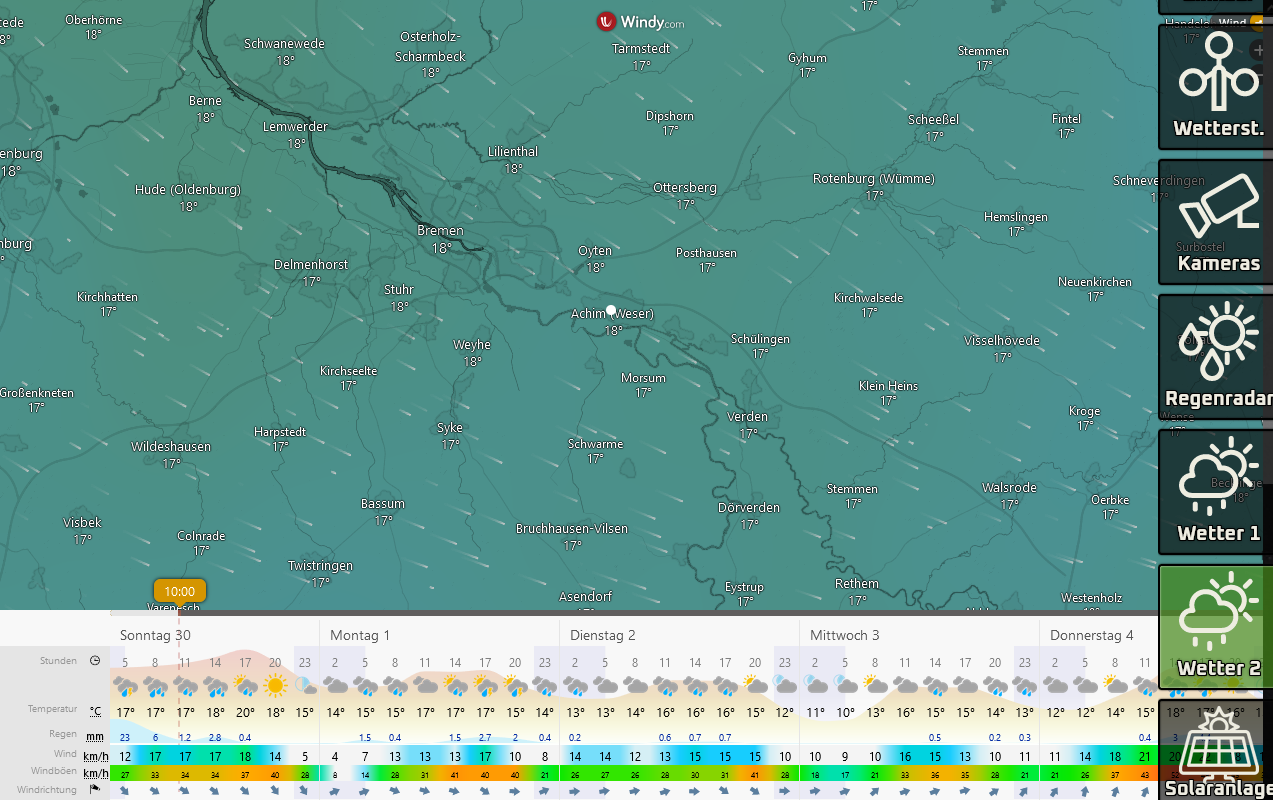
Task: Open the Kameras webcam view
Action: click(1216, 222)
